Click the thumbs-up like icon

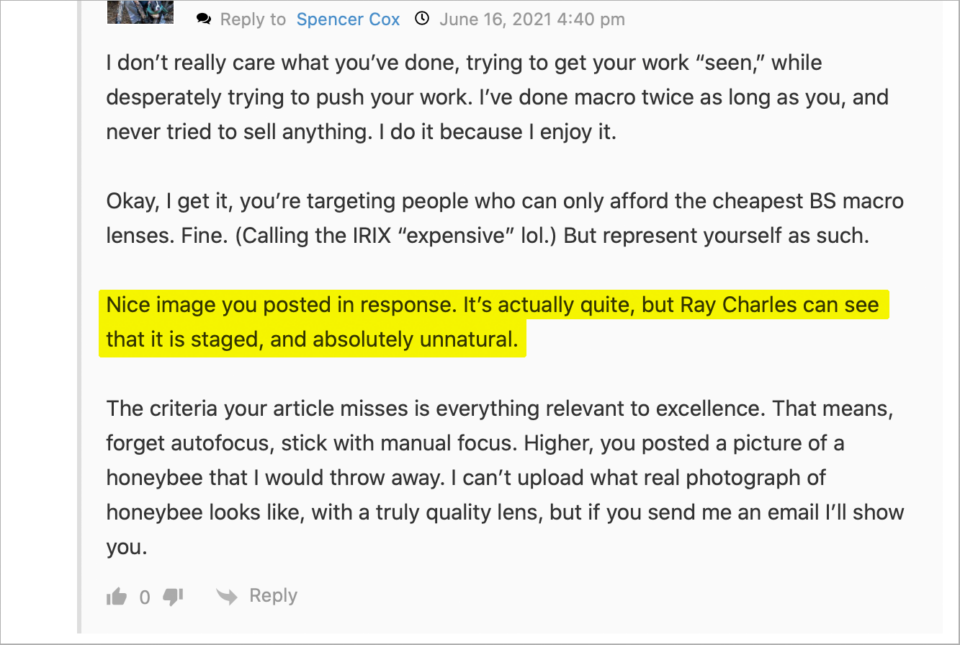pyautogui.click(x=117, y=597)
